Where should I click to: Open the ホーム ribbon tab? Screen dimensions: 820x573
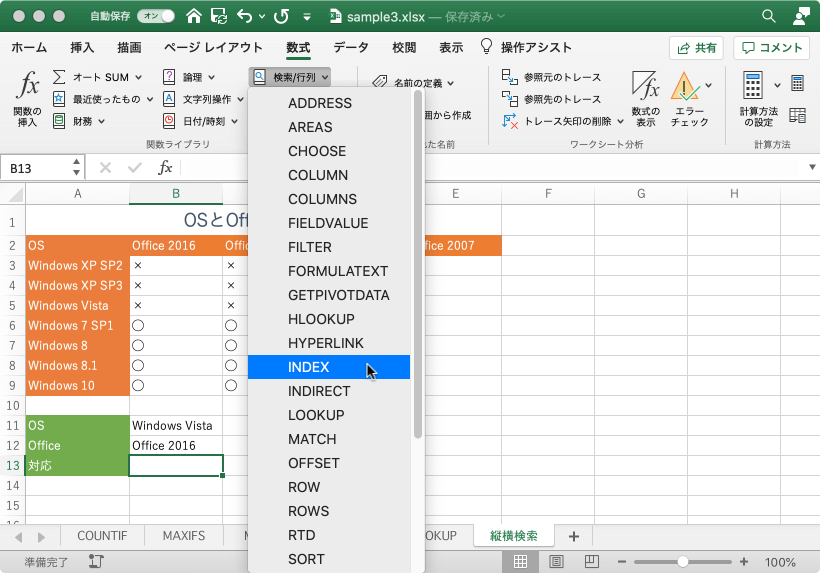29,48
